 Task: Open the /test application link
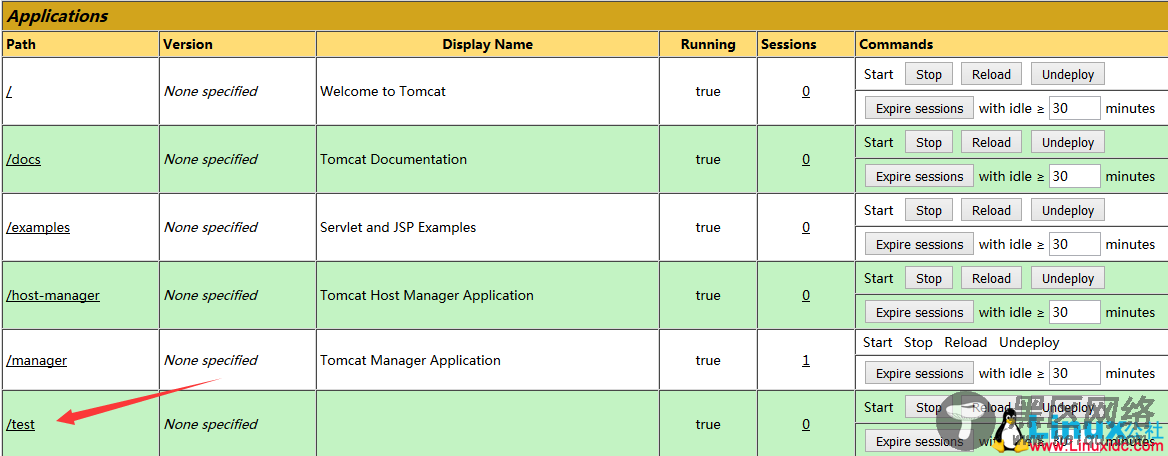[x=20, y=425]
